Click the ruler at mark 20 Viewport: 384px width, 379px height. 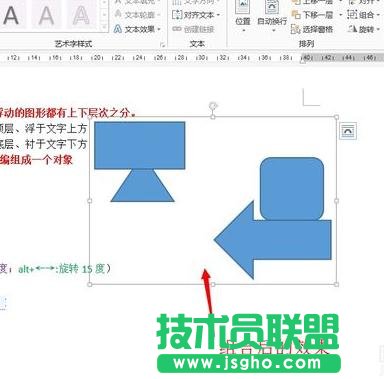point(97,58)
